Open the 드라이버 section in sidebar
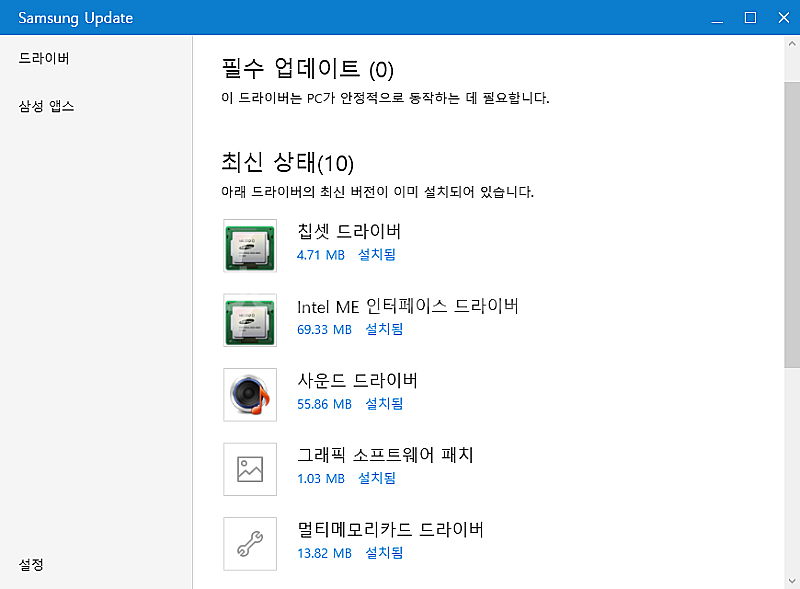This screenshot has height=589, width=800. tap(44, 58)
